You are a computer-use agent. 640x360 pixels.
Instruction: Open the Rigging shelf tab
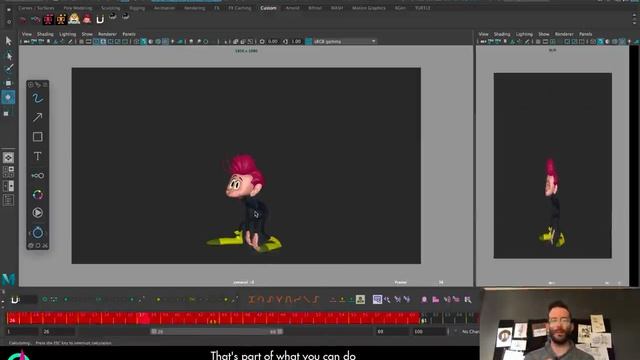pos(137,8)
